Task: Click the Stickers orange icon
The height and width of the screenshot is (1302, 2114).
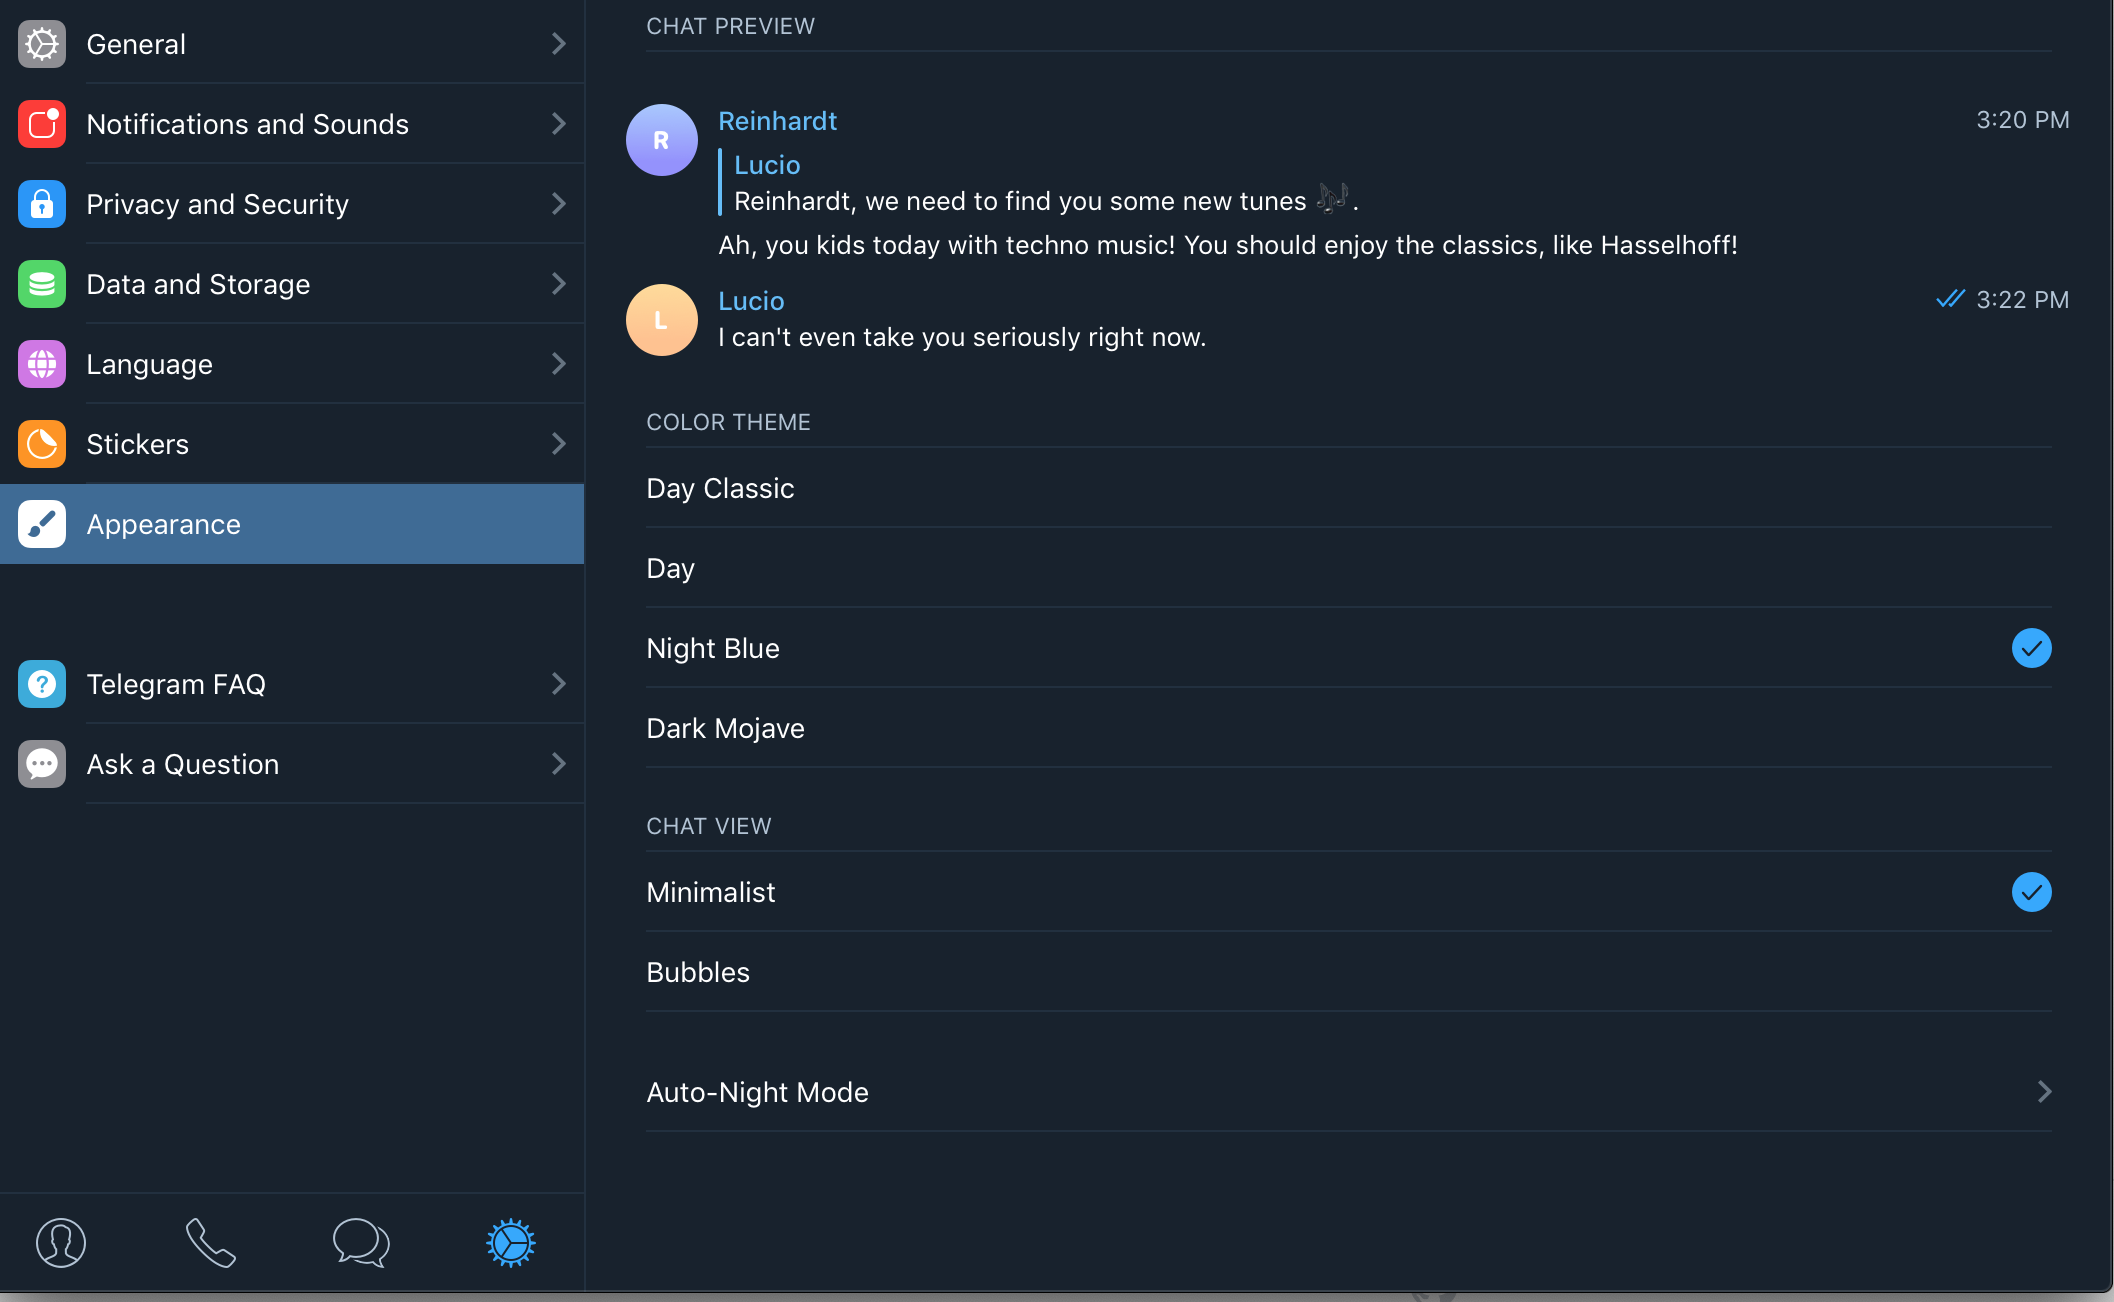Action: [x=42, y=444]
